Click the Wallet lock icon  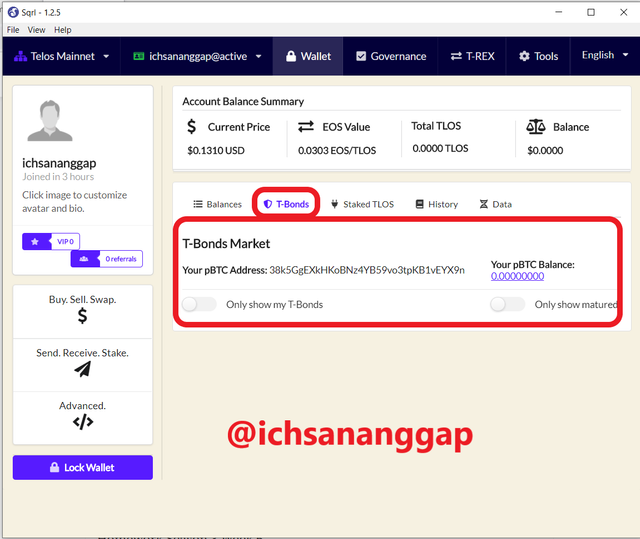coord(291,56)
